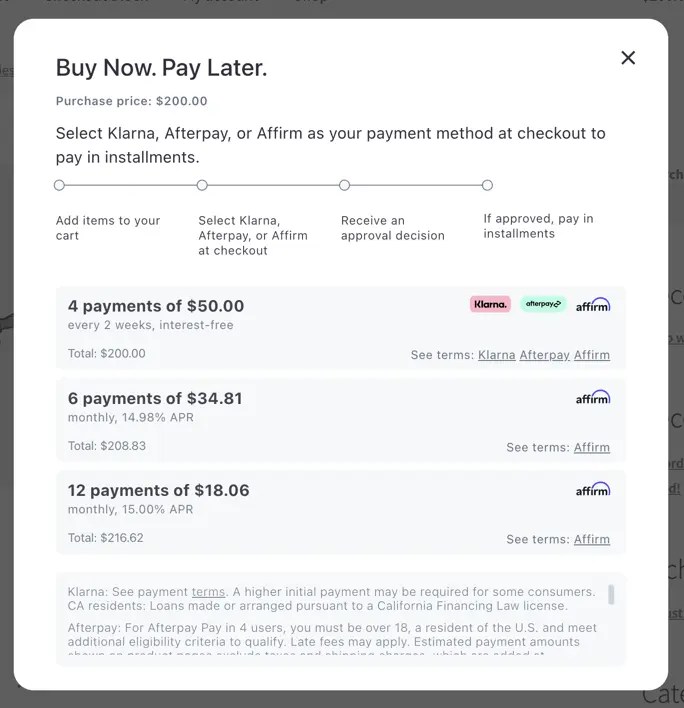Close the Buy Now Pay Later dialog

coord(628,58)
